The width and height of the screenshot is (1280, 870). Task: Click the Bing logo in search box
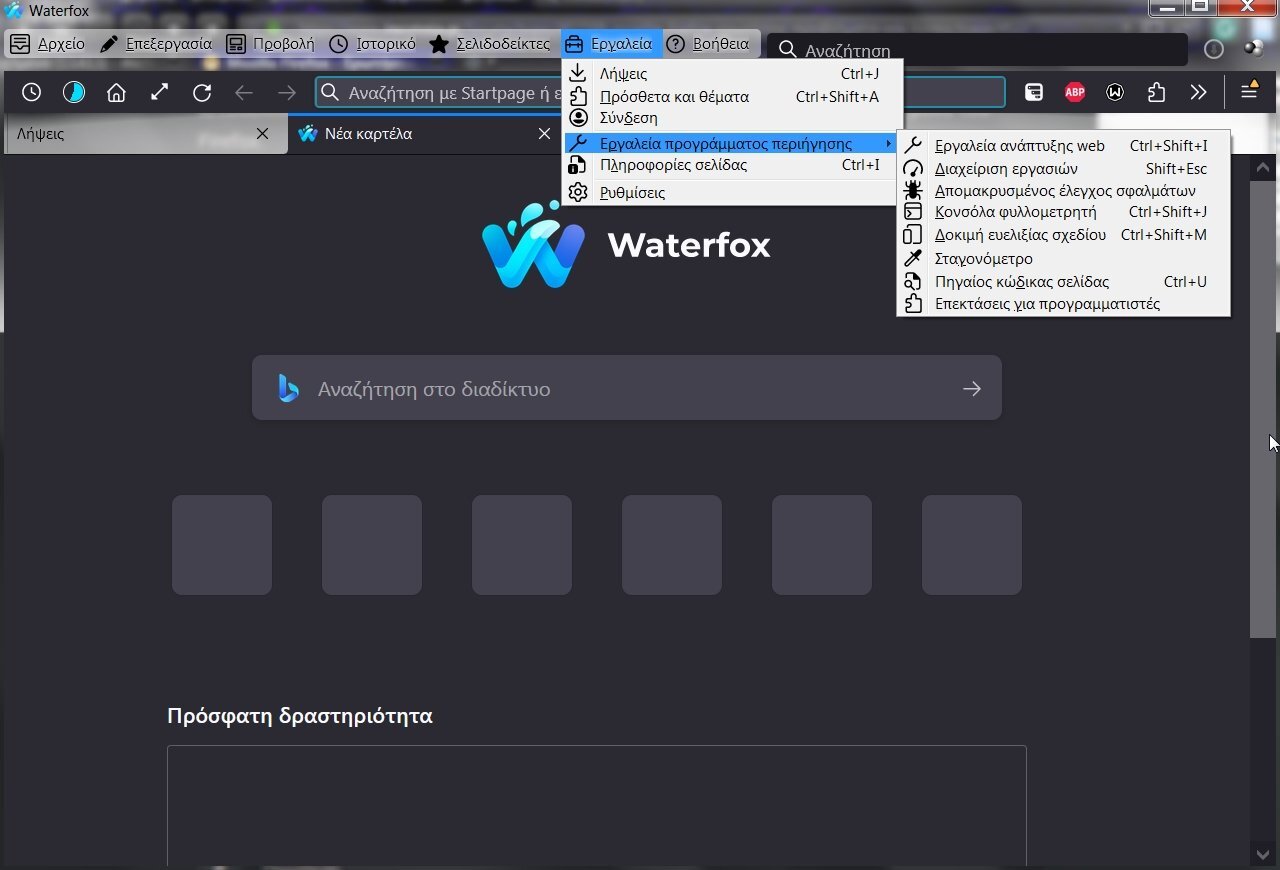point(288,388)
